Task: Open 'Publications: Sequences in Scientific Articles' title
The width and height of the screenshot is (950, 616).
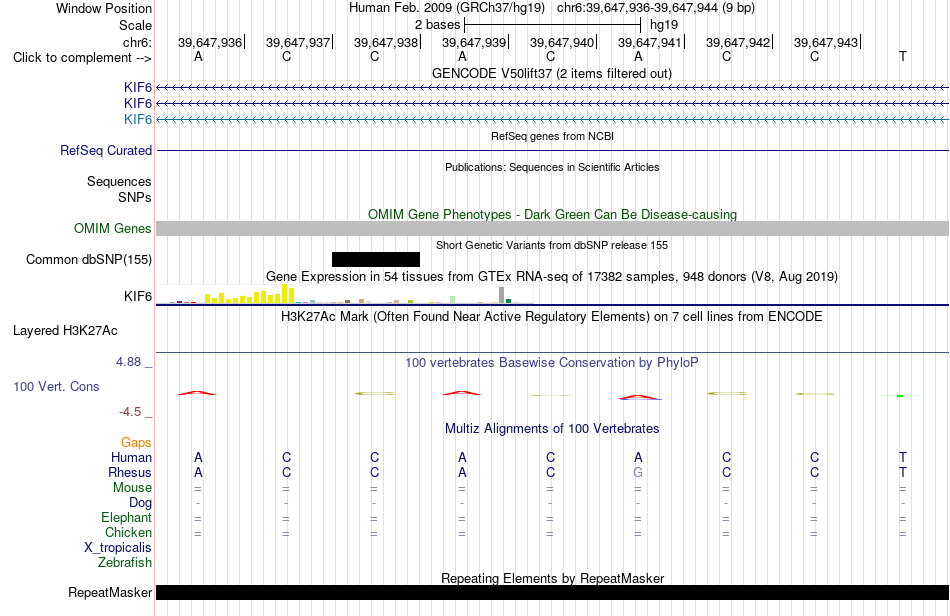Action: 552,167
